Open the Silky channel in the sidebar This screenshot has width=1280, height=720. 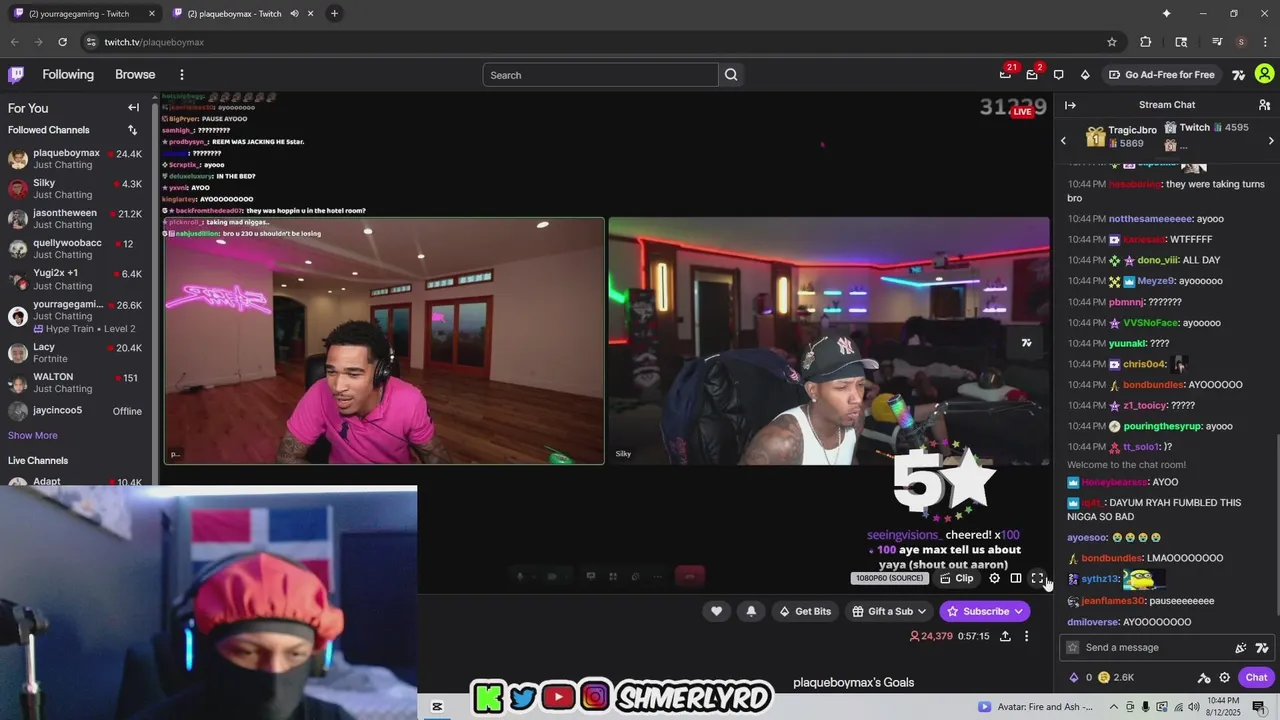coord(76,189)
